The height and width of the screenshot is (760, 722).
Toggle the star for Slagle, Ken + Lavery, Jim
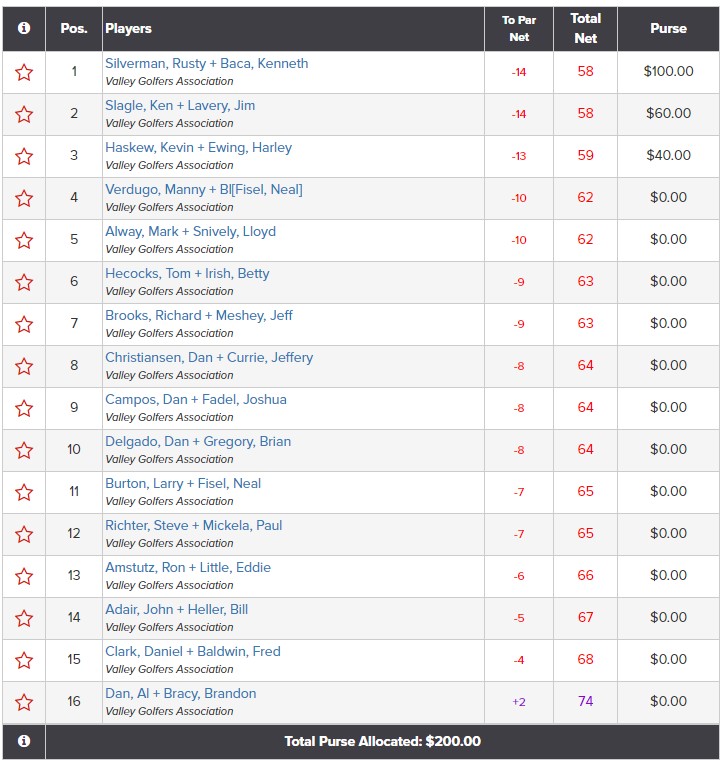pos(24,115)
